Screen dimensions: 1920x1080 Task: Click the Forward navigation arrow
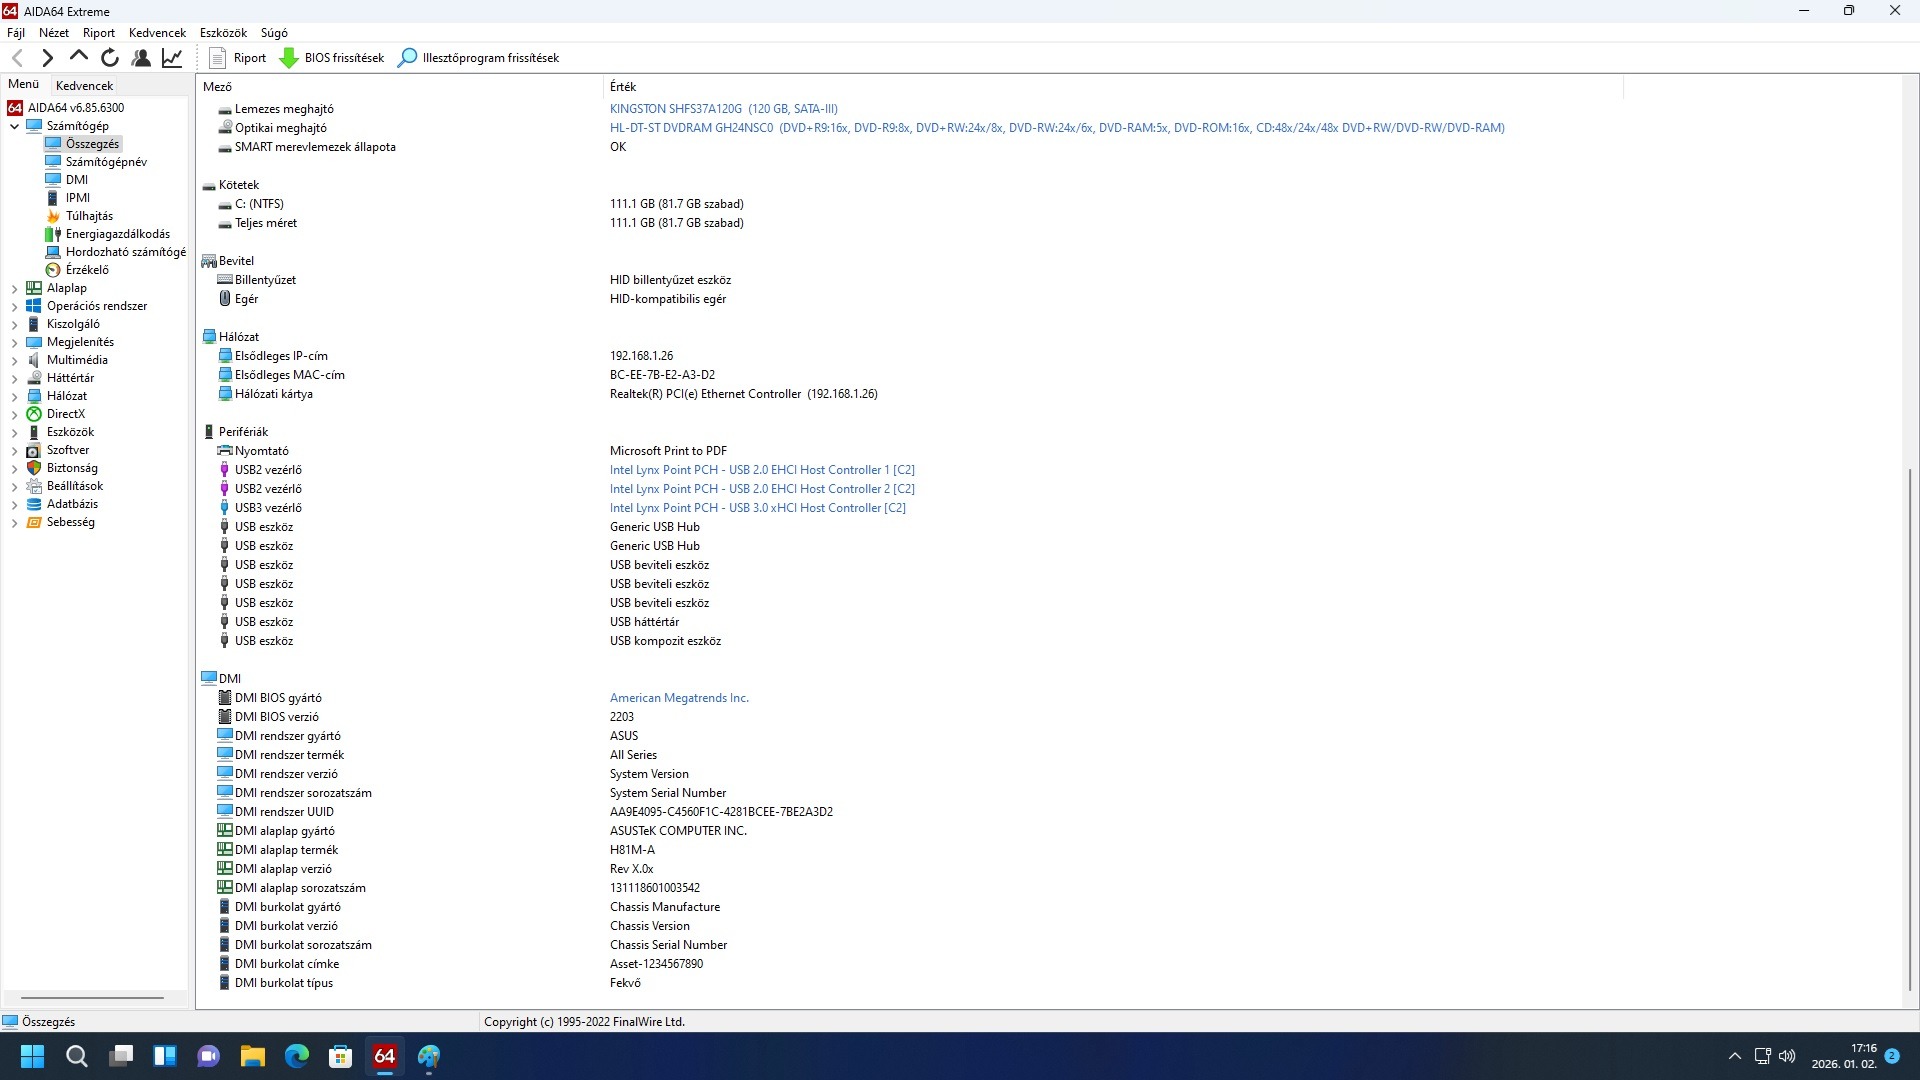click(47, 58)
